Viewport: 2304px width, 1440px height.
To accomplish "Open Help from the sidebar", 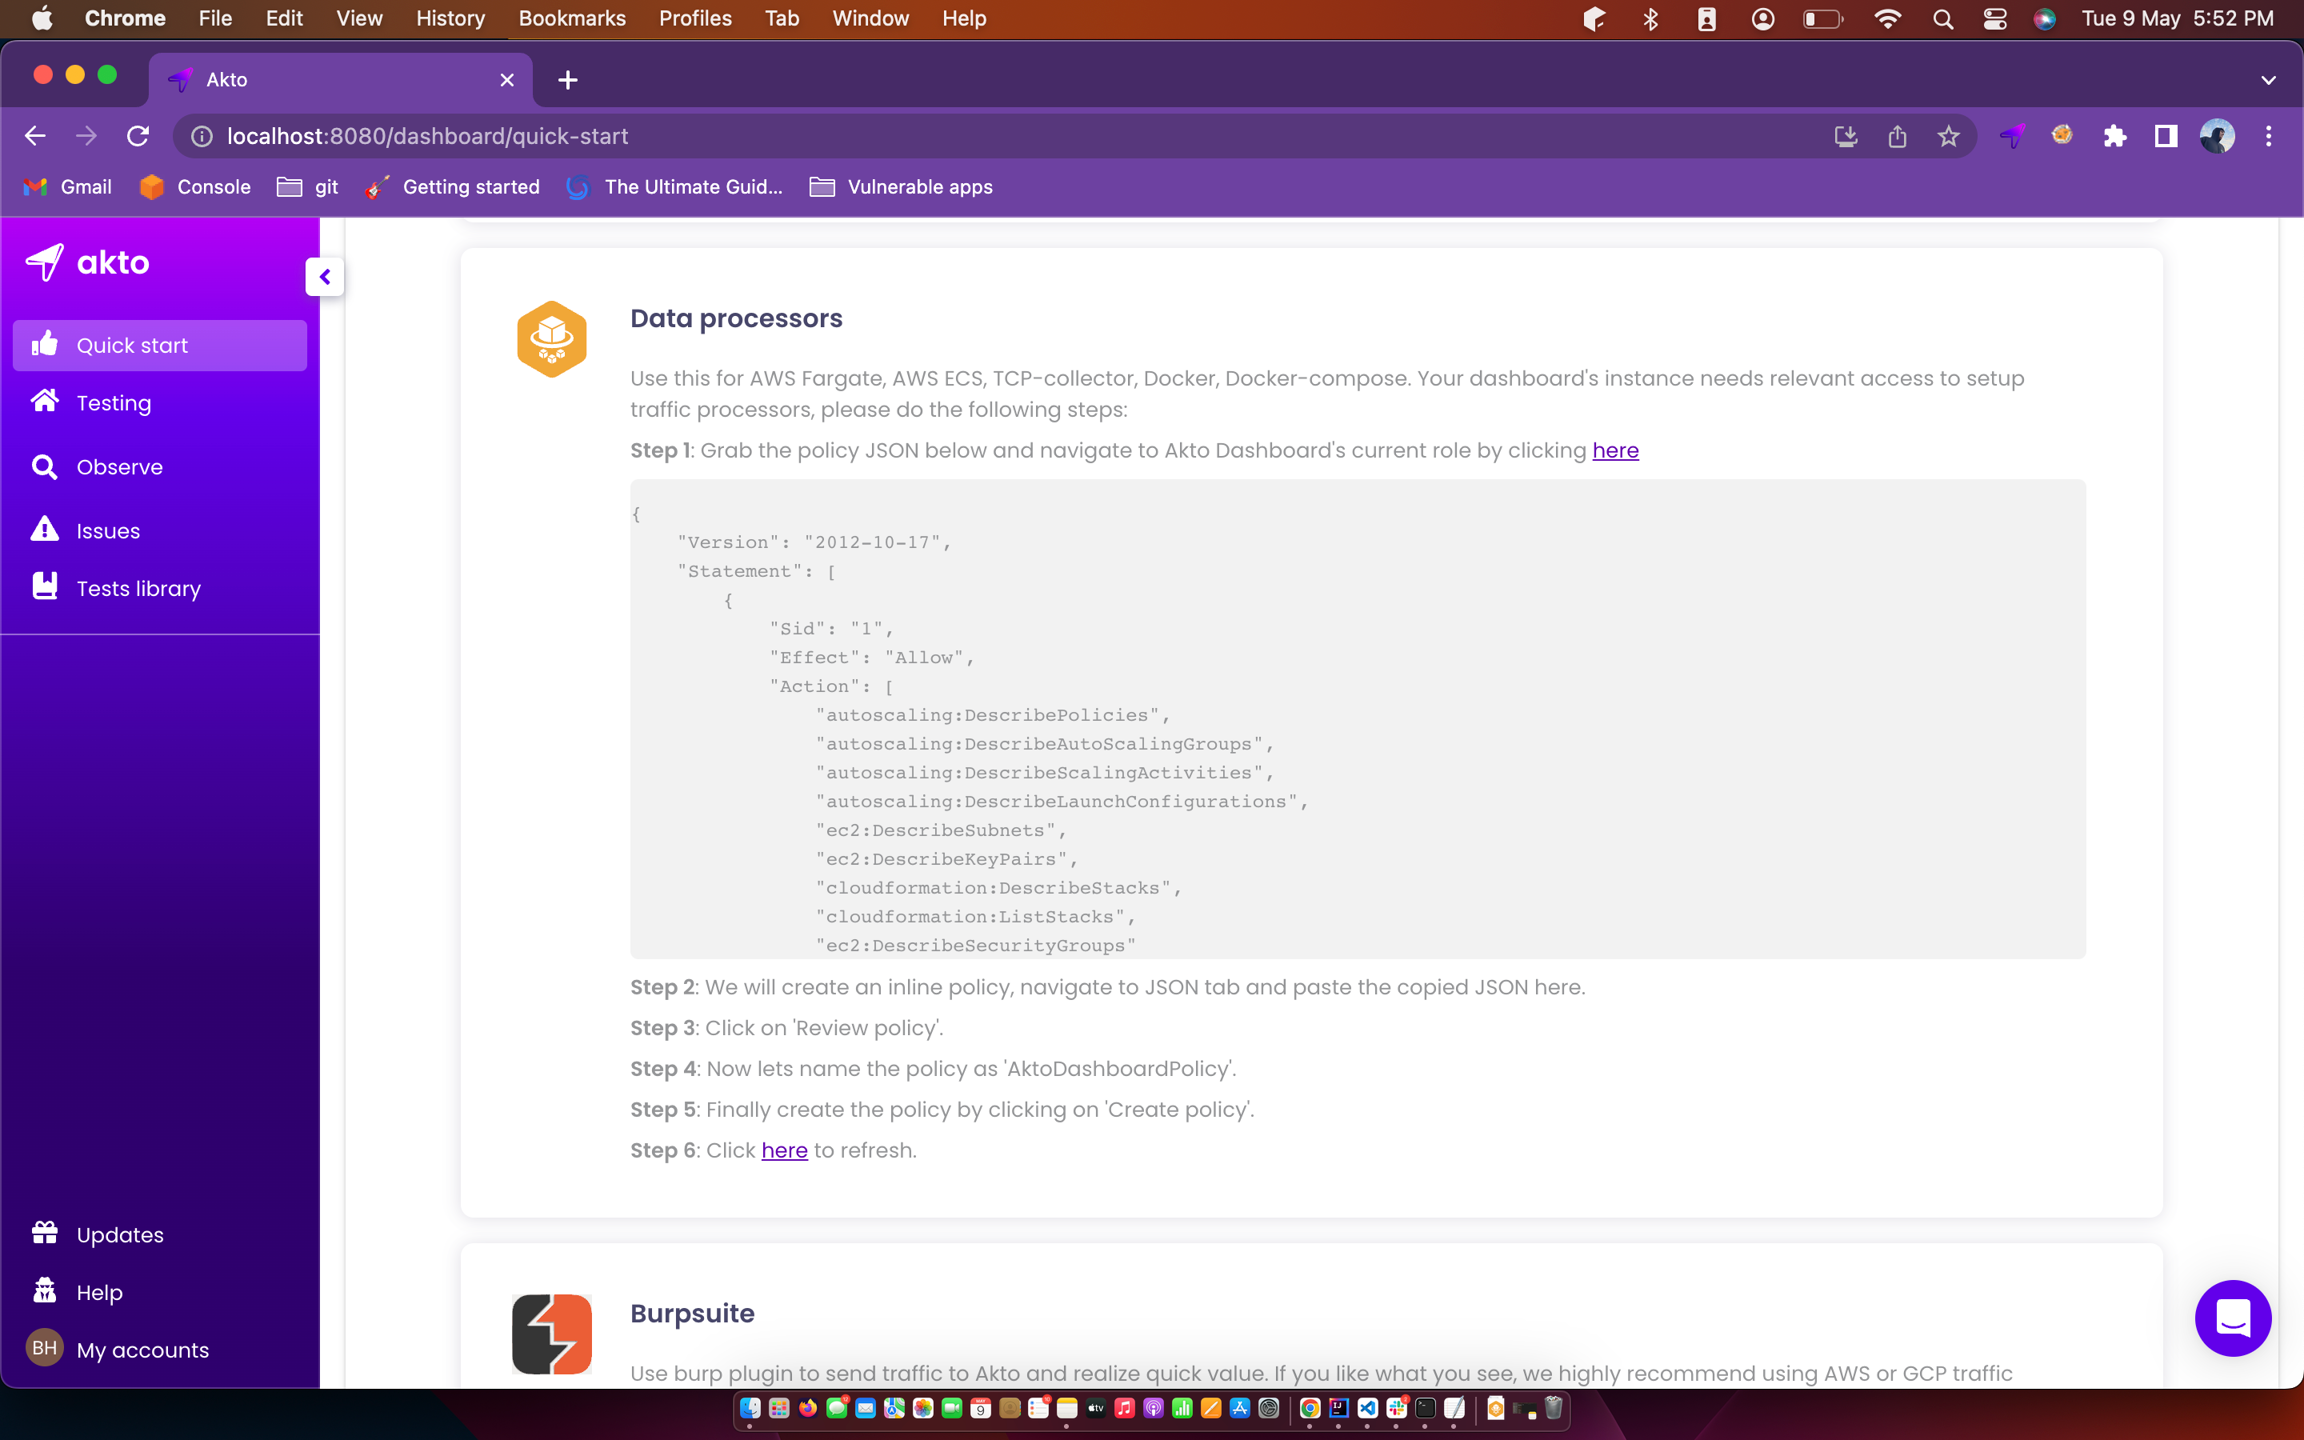I will [99, 1293].
